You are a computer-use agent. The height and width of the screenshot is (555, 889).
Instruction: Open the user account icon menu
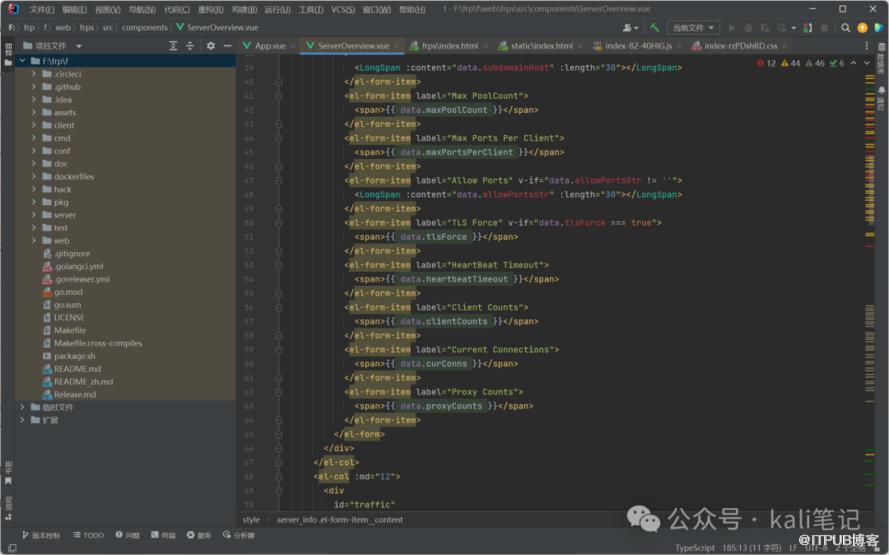pos(630,28)
